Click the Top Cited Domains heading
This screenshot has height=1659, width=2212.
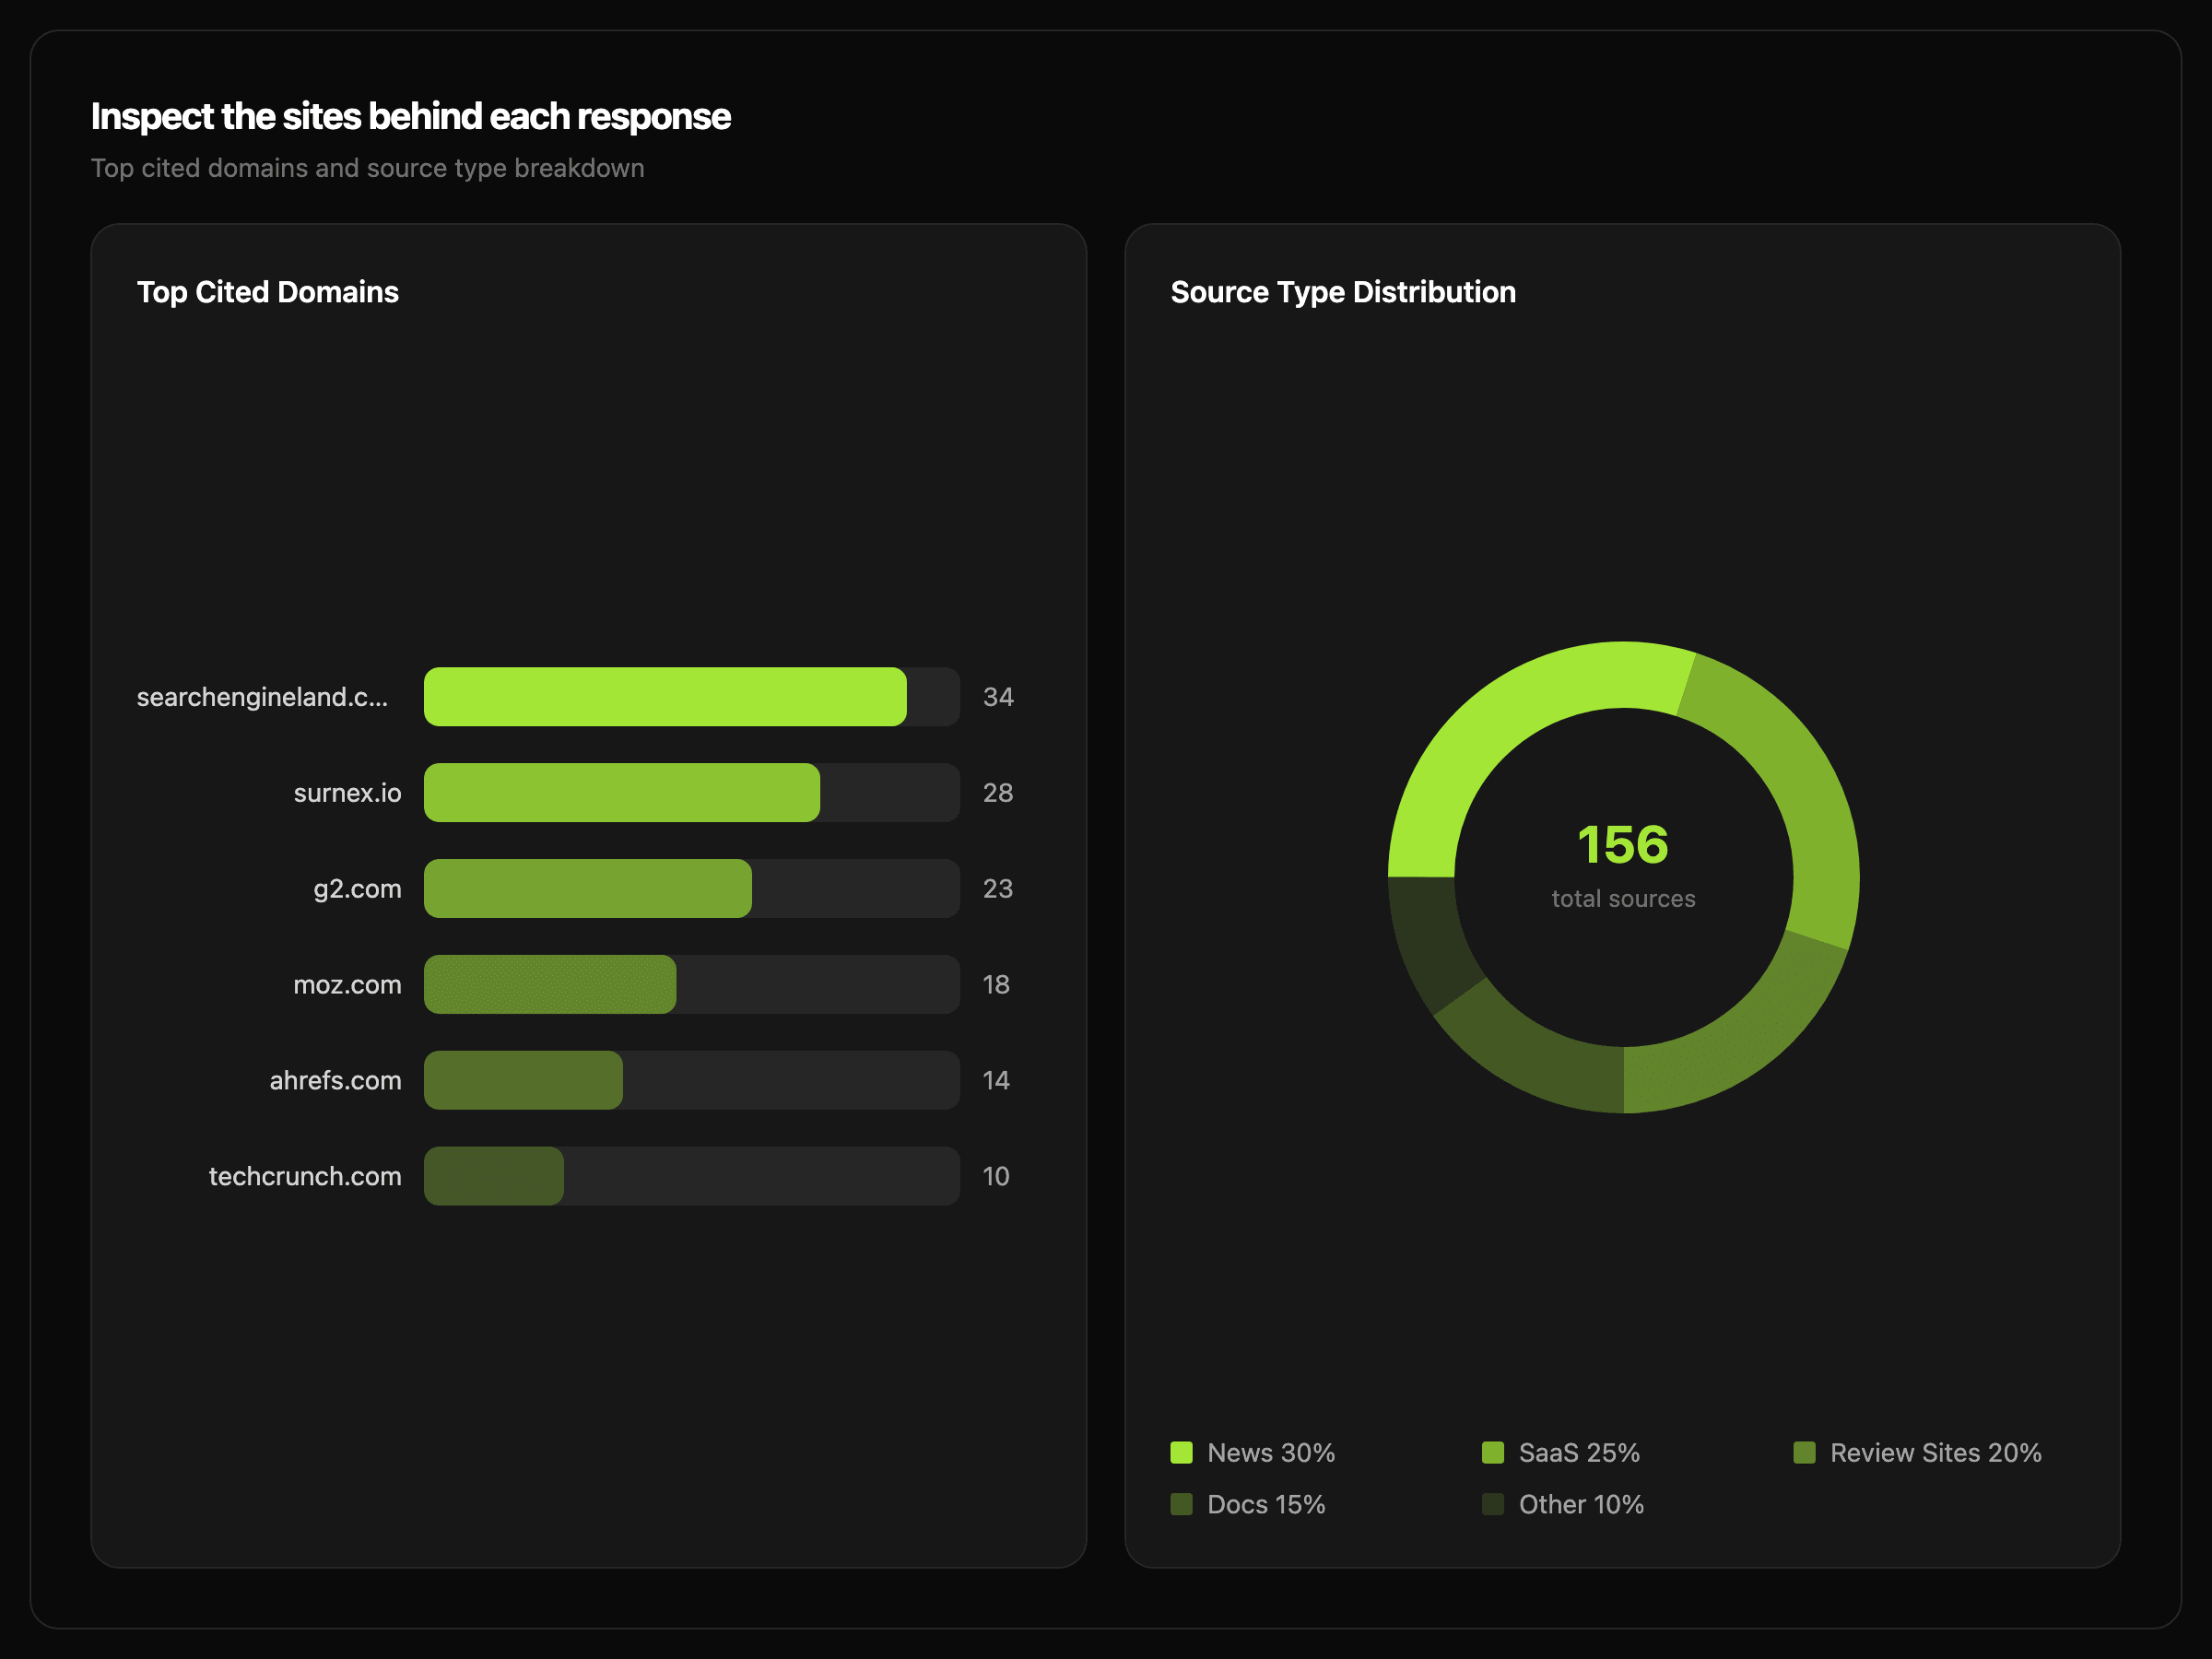pyautogui.click(x=267, y=292)
